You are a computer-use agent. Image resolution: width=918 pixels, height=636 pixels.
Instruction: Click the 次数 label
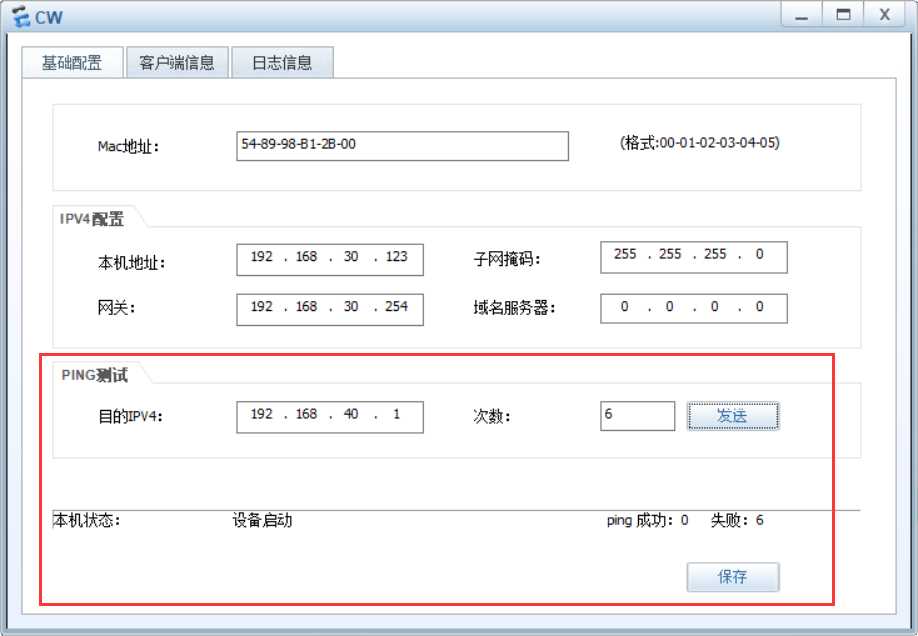(x=492, y=417)
